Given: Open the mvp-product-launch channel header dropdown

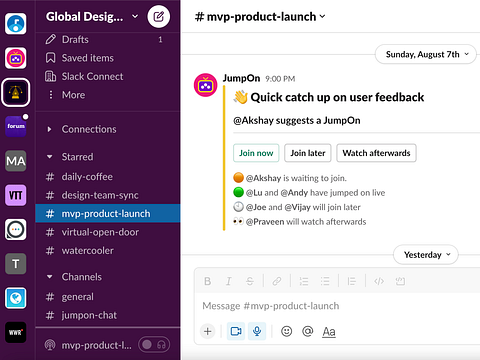Looking at the screenshot, I should click(x=260, y=16).
